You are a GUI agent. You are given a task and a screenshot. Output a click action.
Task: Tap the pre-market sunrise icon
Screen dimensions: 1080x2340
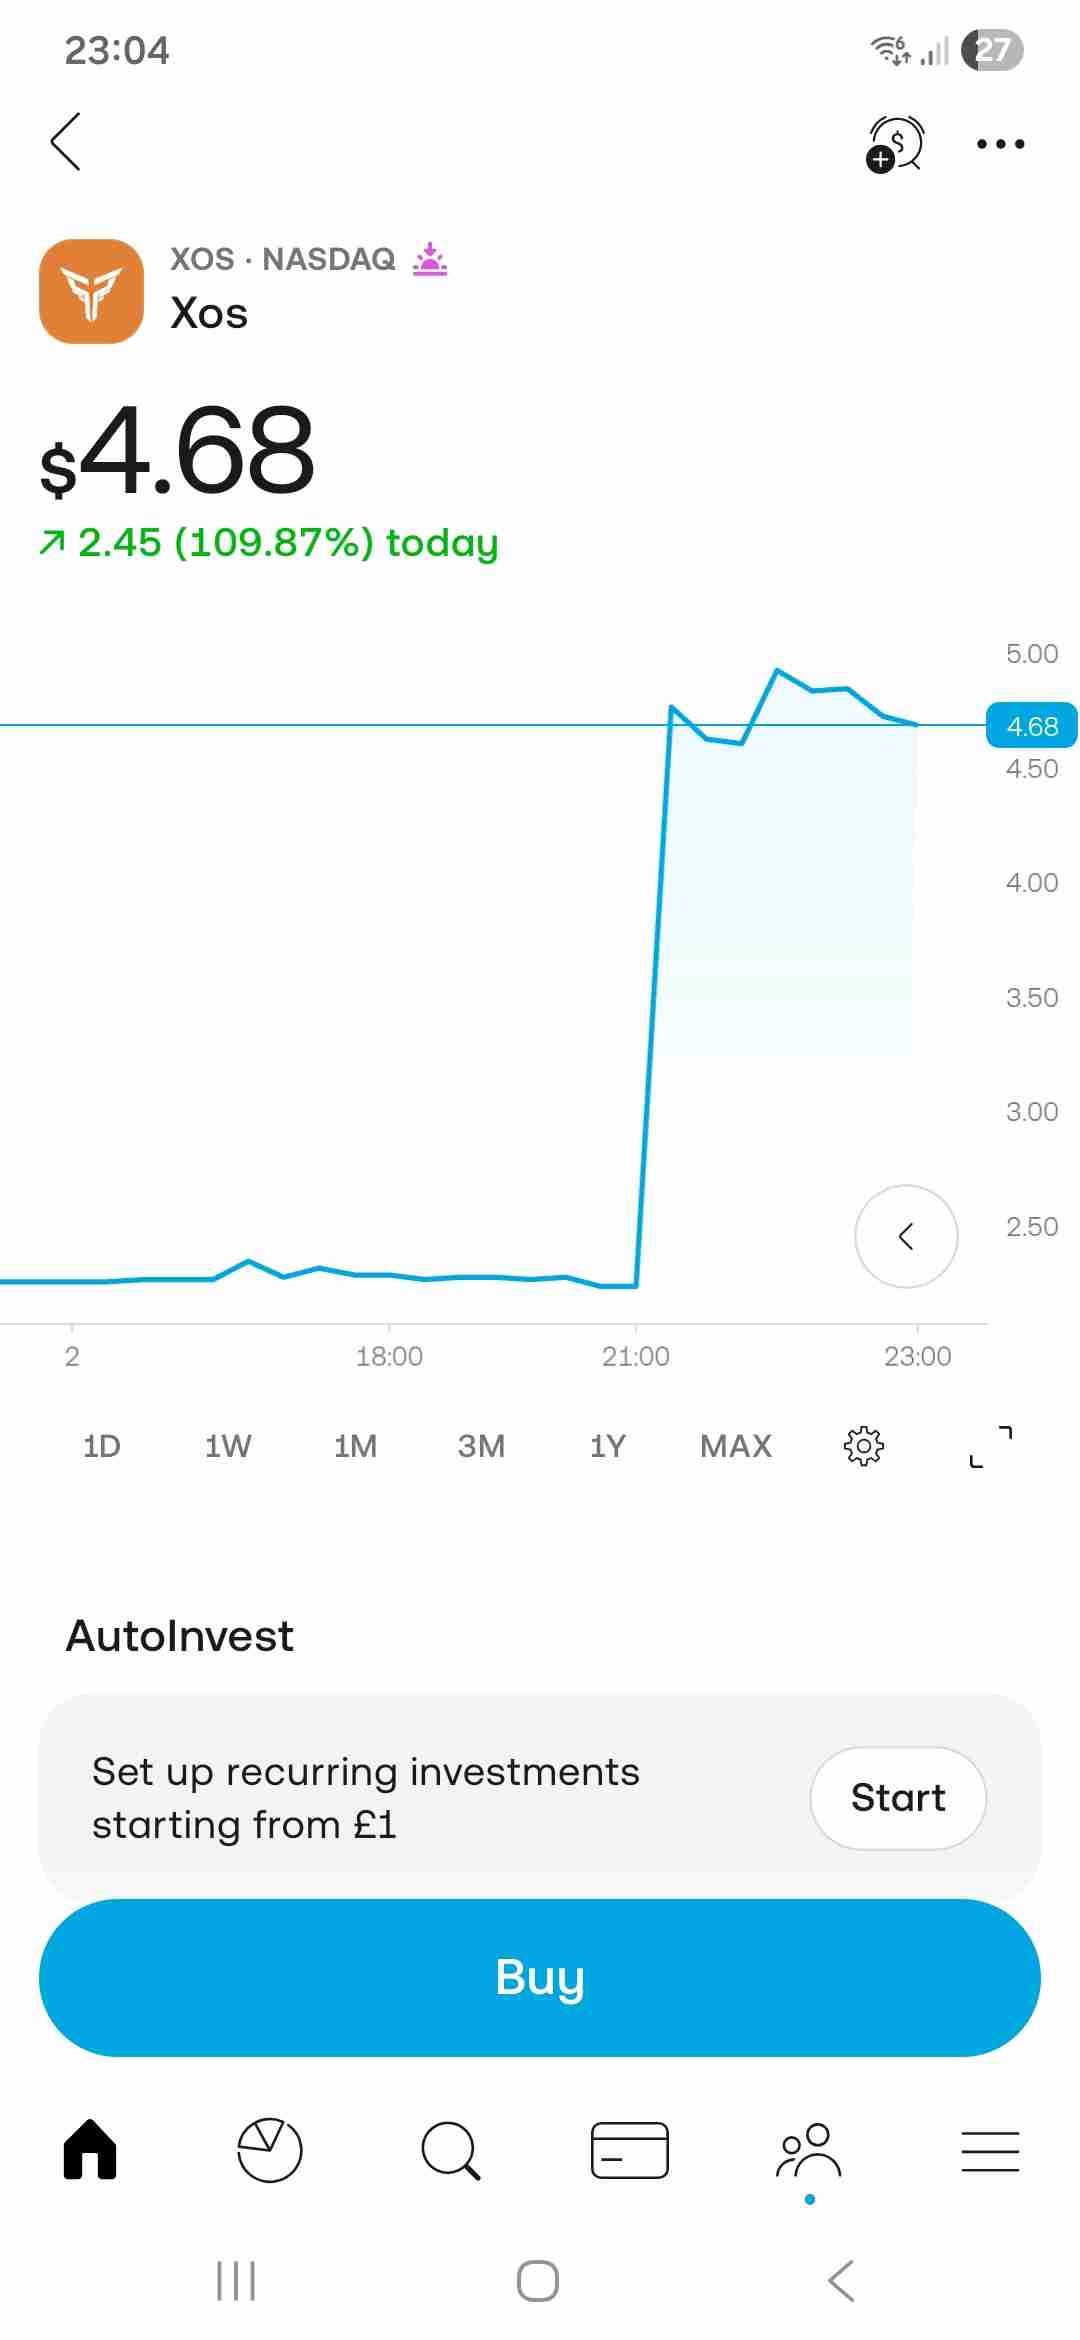coord(430,259)
